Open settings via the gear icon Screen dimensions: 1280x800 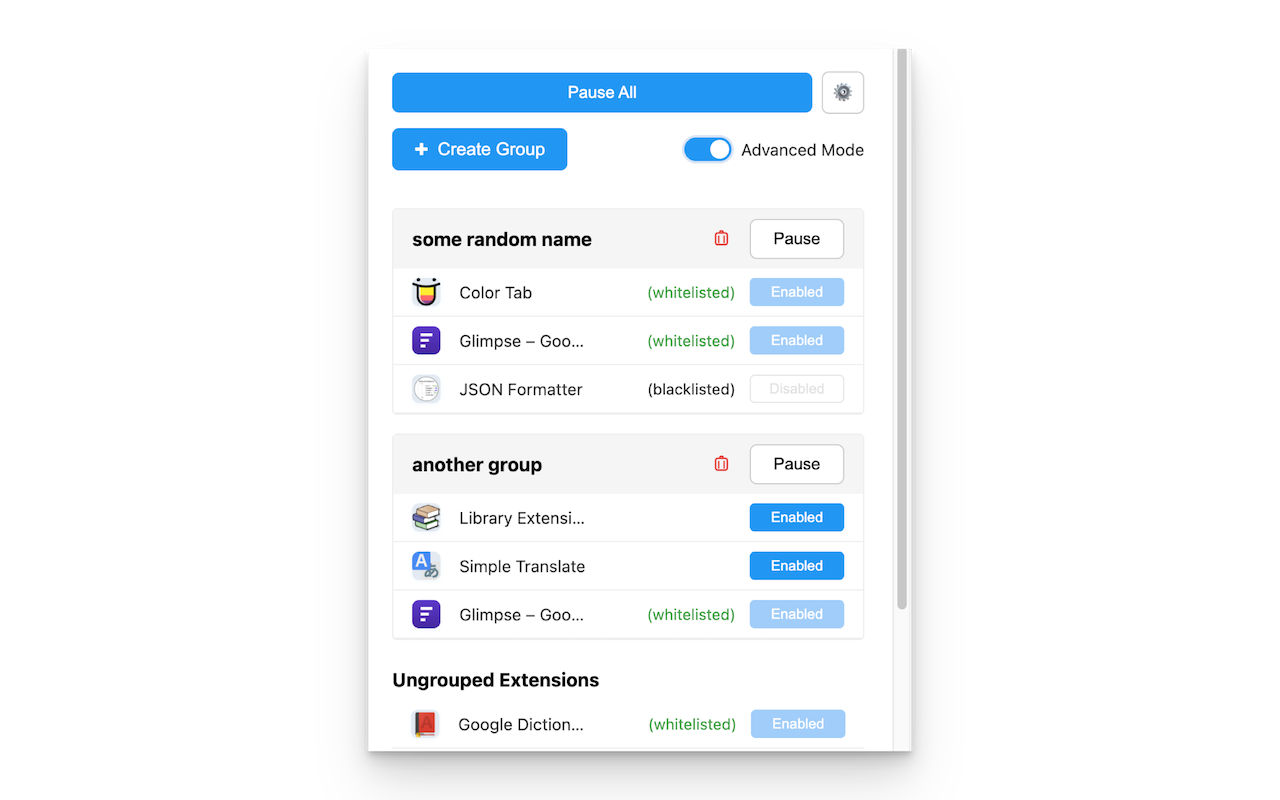[x=843, y=92]
